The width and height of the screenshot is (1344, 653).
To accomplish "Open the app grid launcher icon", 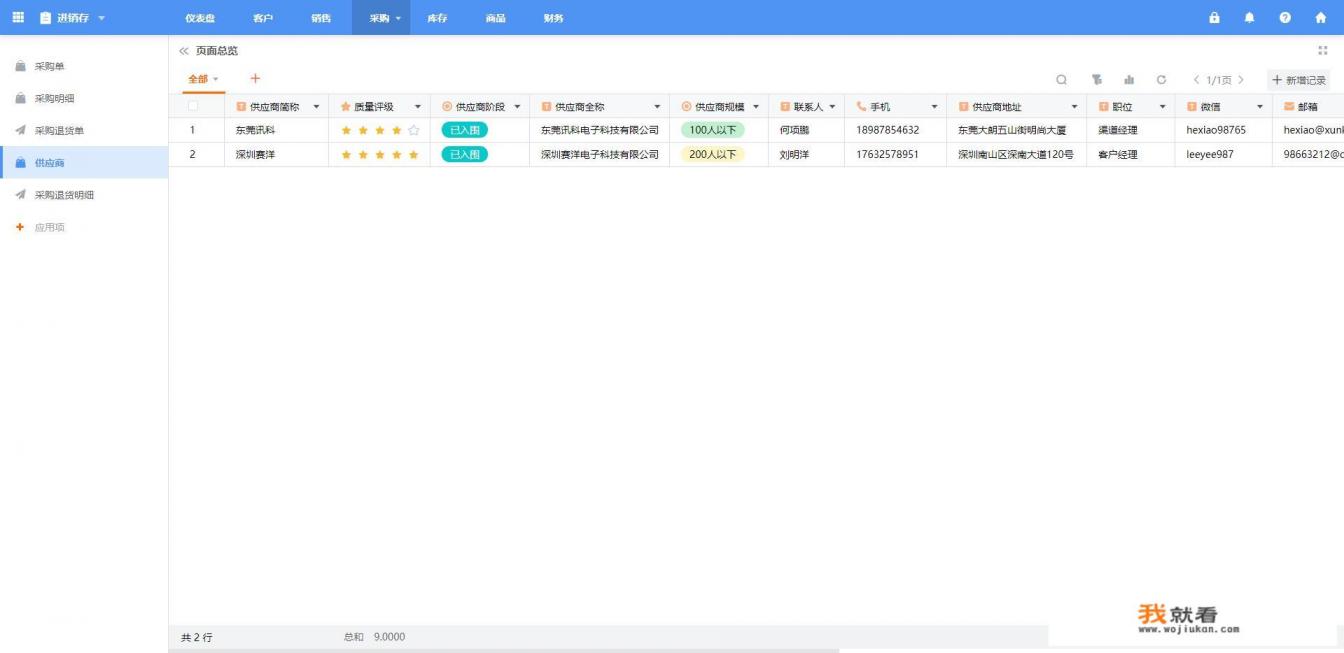I will [17, 18].
